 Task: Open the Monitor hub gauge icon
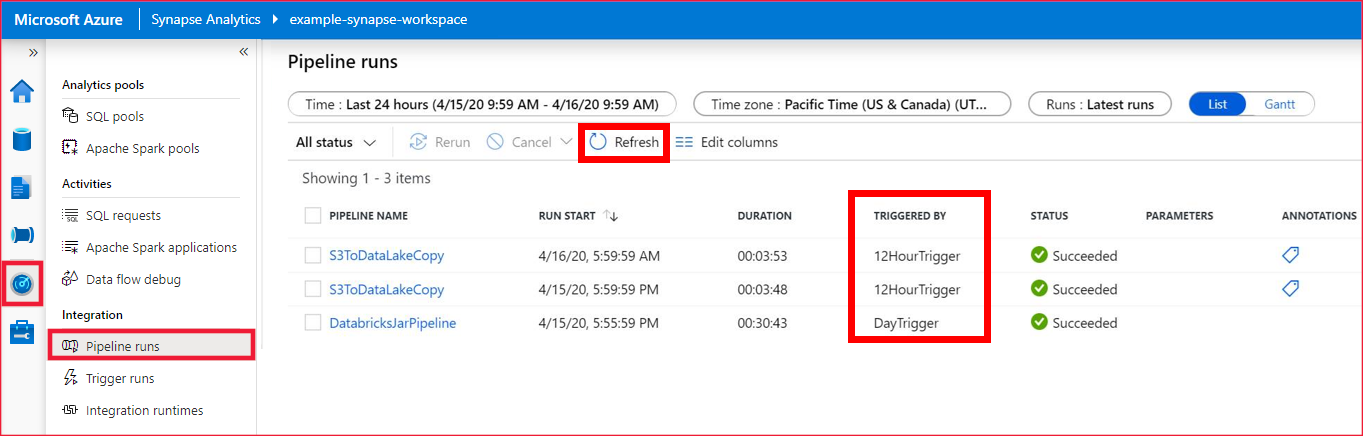(22, 284)
